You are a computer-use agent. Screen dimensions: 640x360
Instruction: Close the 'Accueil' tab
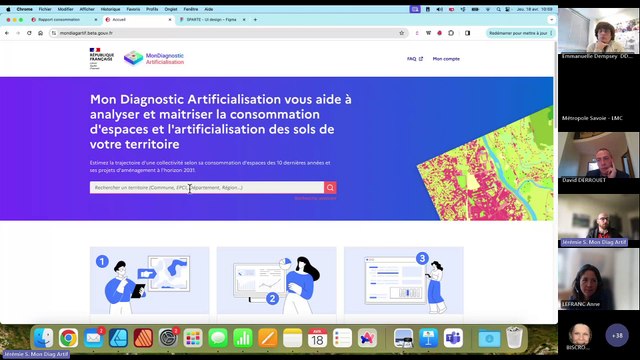pos(170,20)
